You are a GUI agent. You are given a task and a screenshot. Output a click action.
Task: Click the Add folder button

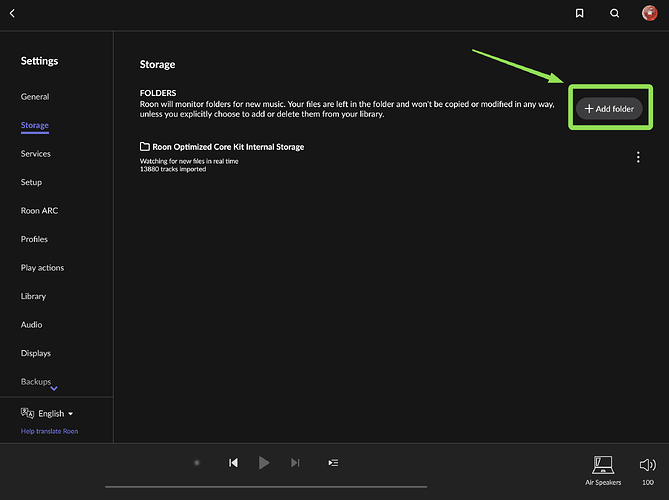click(609, 108)
